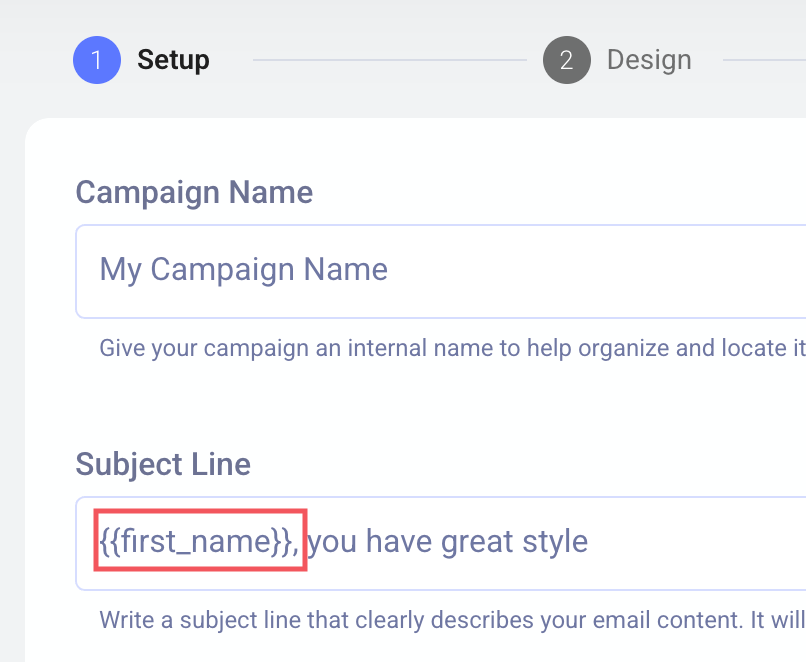
Task: Click the "Subject Line" field heading
Action: (163, 464)
